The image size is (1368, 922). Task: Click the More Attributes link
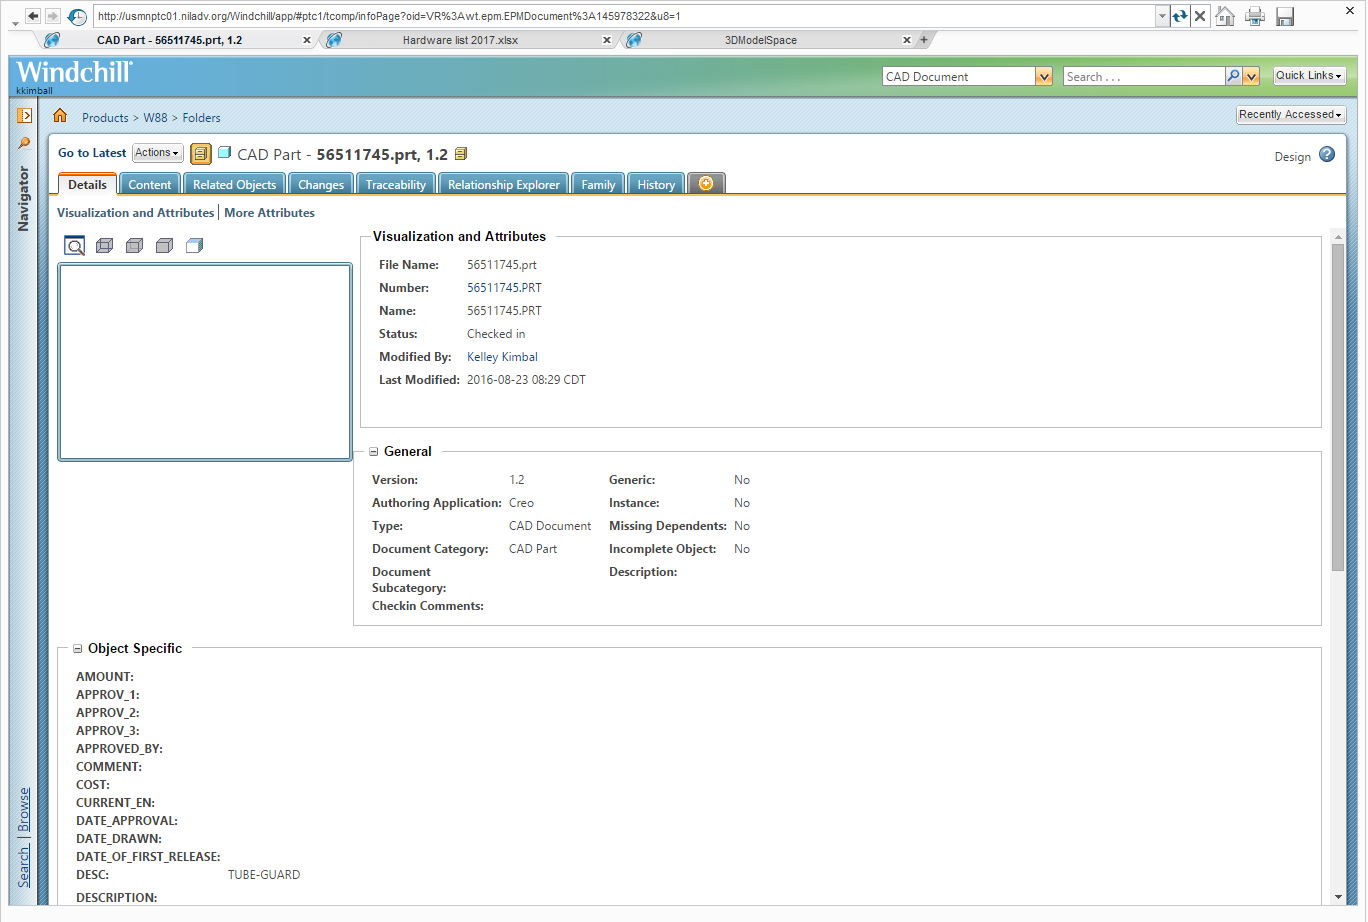point(270,213)
